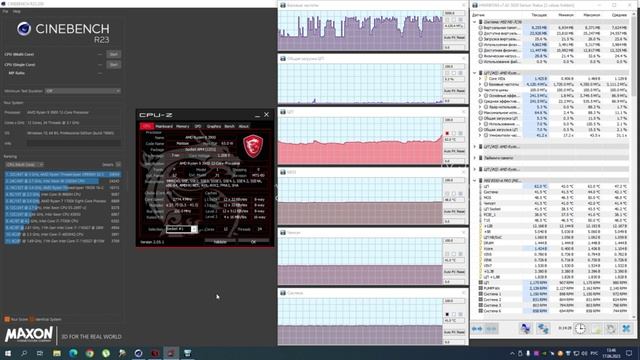Collapse the motherboard PRO sensor group
This screenshot has width=640, height=360.
475,180
